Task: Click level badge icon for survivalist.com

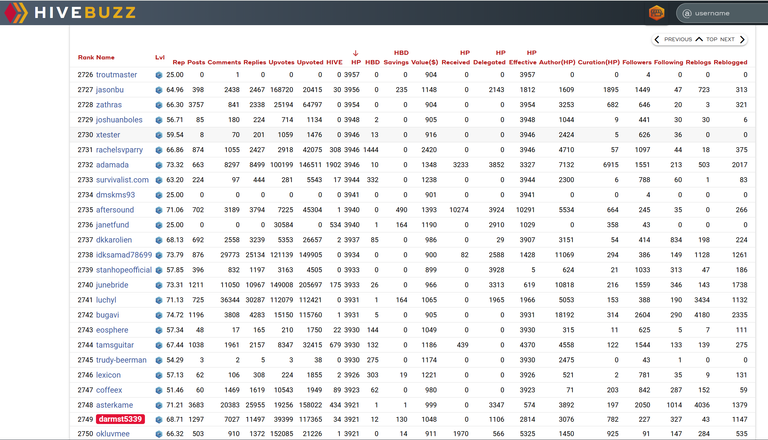Action: pos(159,180)
